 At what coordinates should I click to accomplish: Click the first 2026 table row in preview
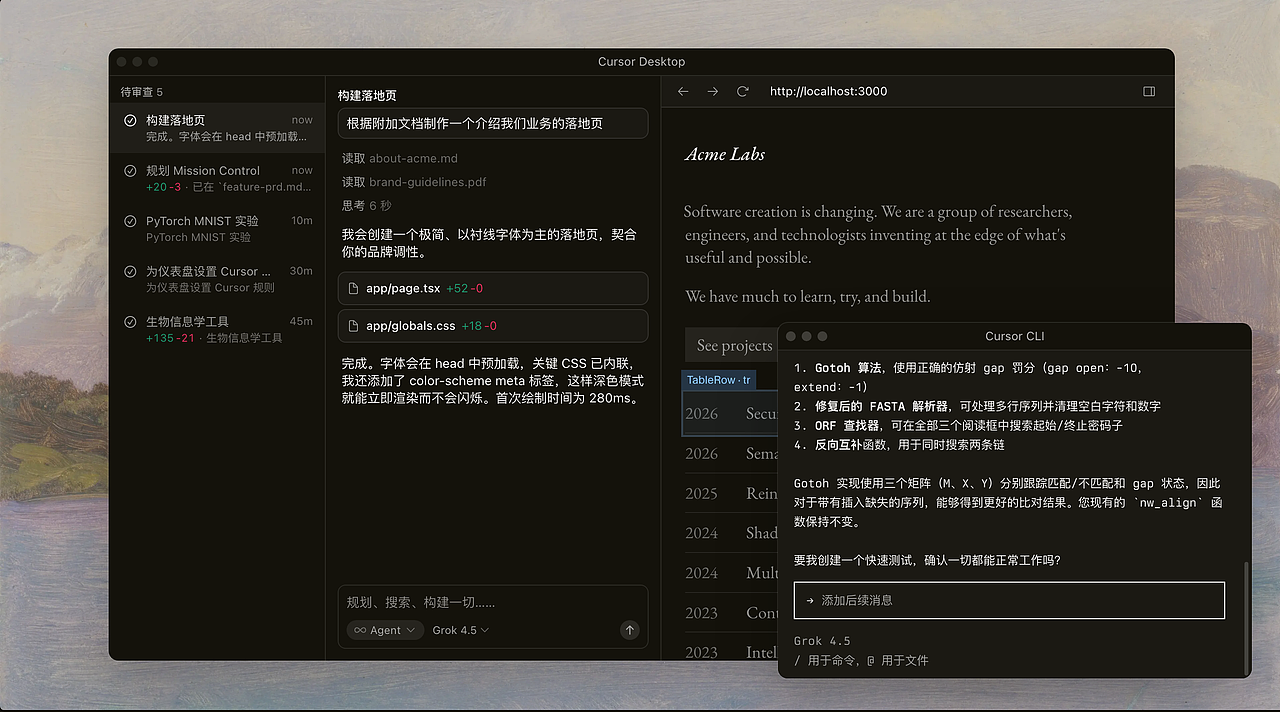tap(731, 413)
